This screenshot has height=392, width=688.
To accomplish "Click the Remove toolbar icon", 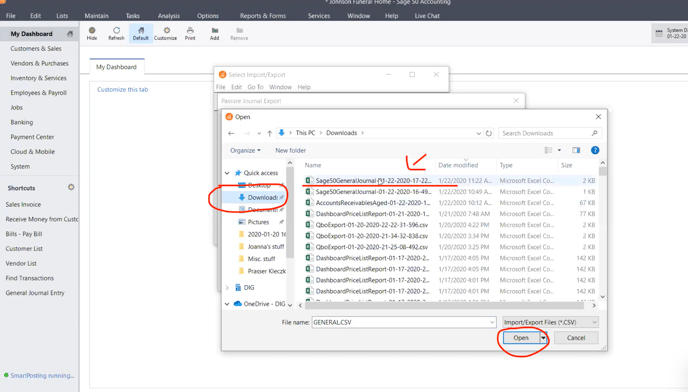I will coord(240,30).
